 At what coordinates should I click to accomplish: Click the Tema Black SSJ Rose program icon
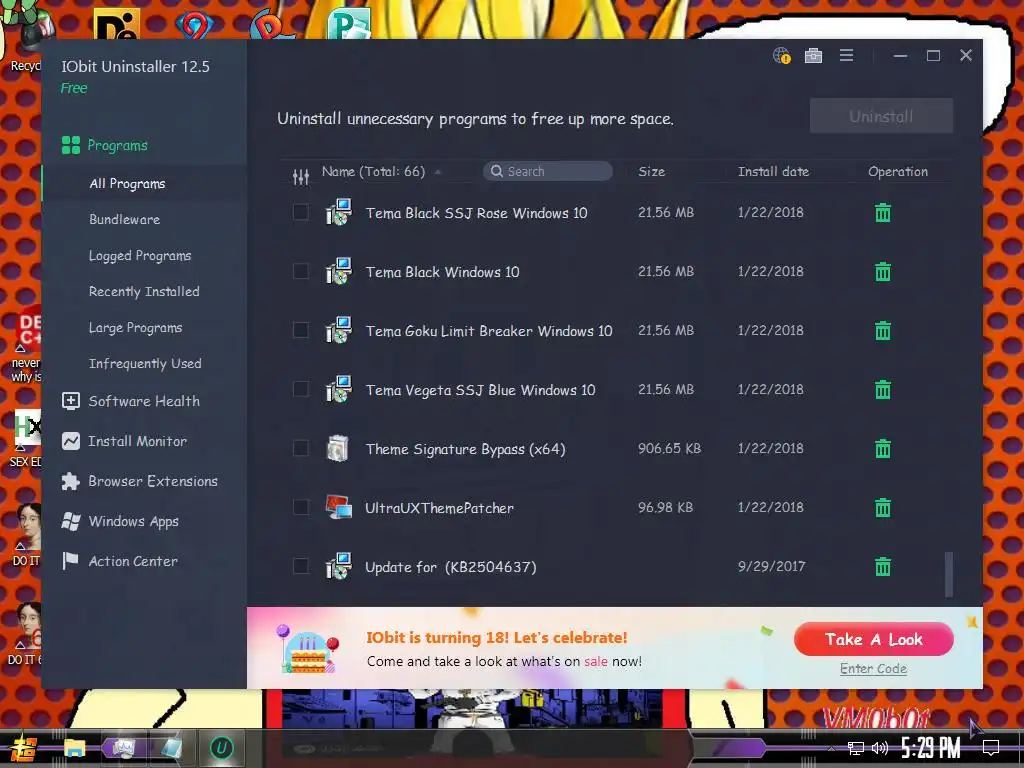(338, 212)
